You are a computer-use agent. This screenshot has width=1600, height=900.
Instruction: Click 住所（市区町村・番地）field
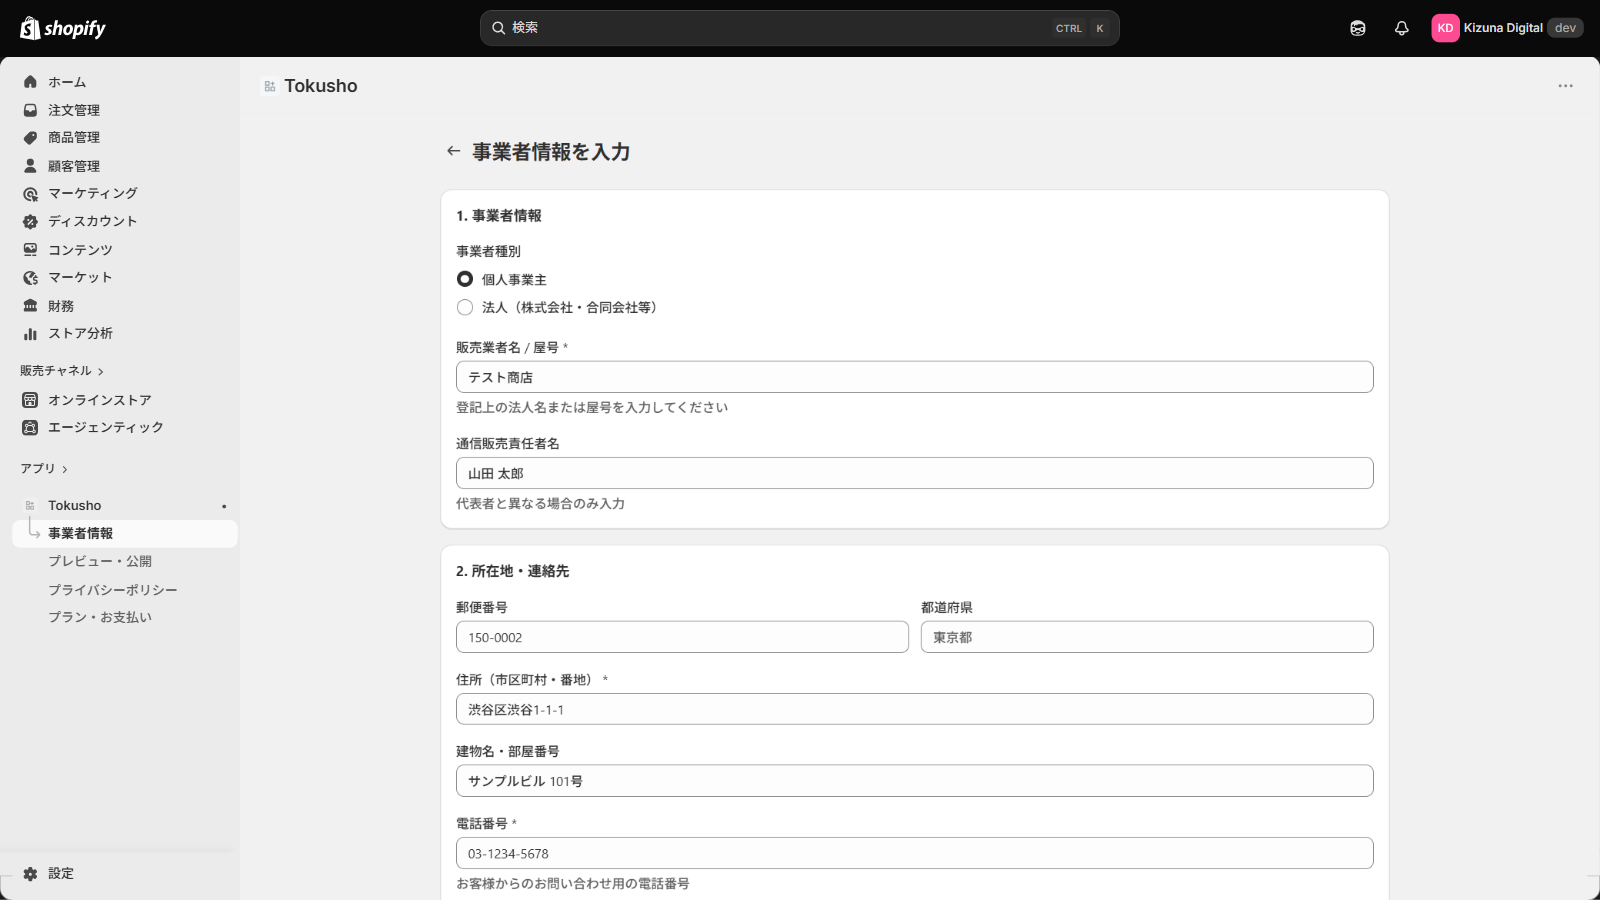[914, 709]
